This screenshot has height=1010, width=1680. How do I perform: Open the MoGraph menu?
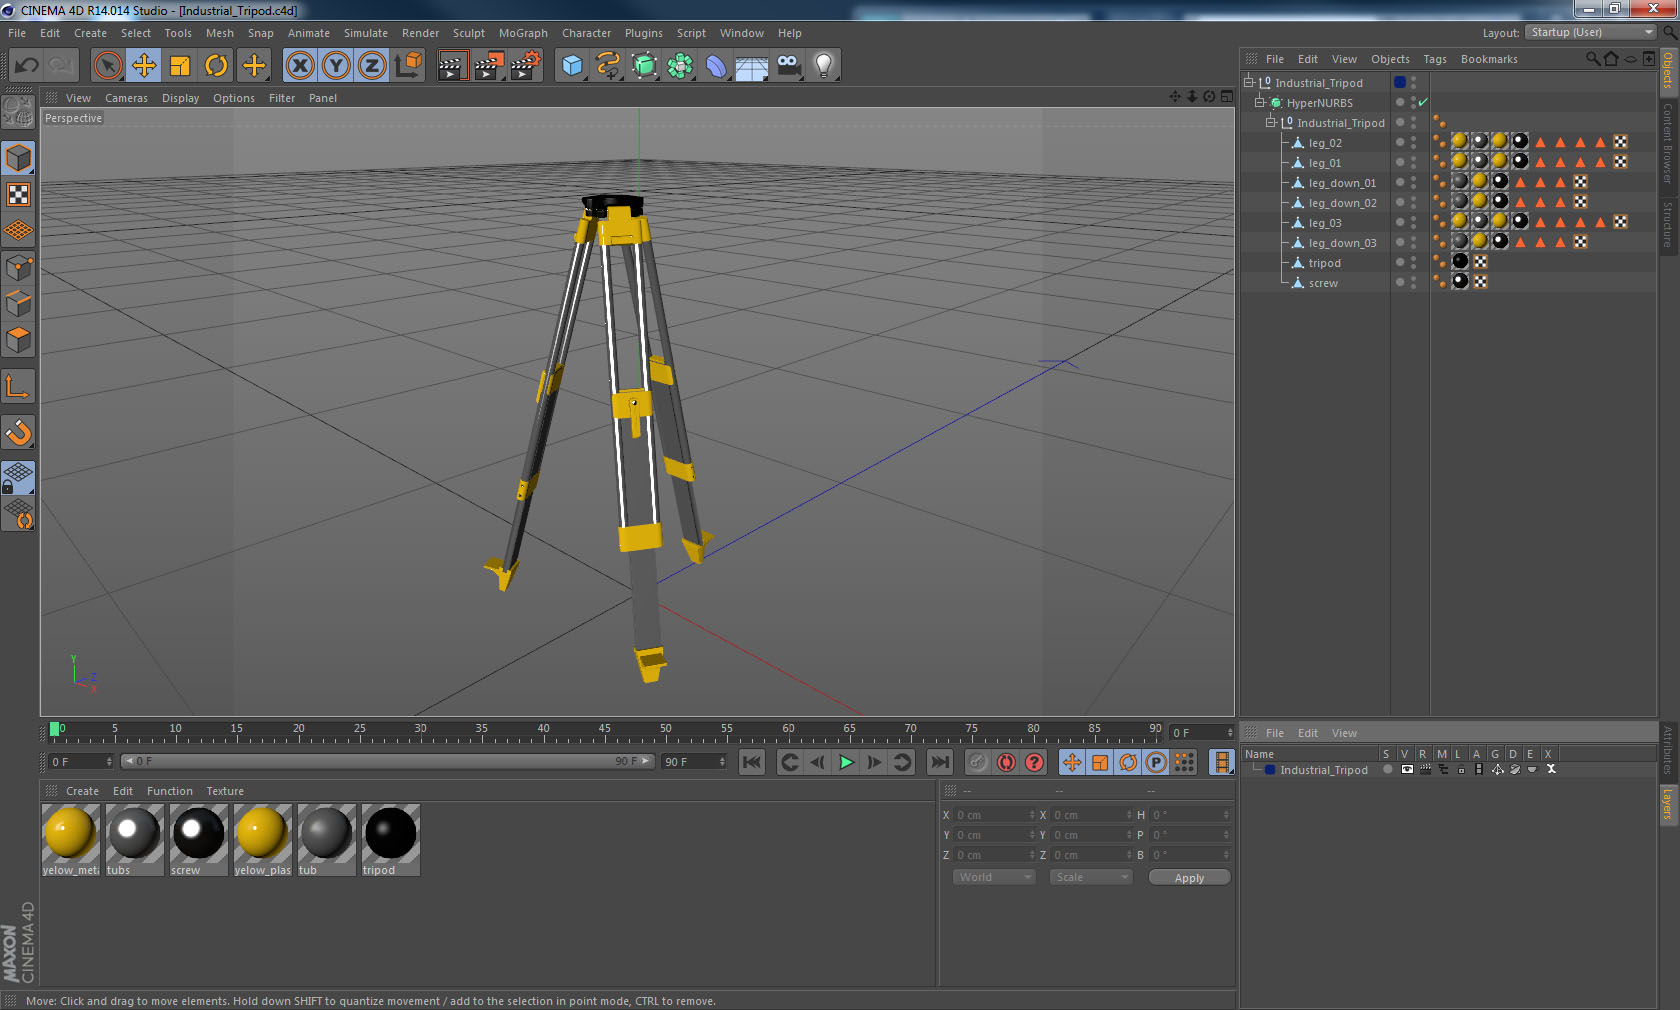pos(523,33)
